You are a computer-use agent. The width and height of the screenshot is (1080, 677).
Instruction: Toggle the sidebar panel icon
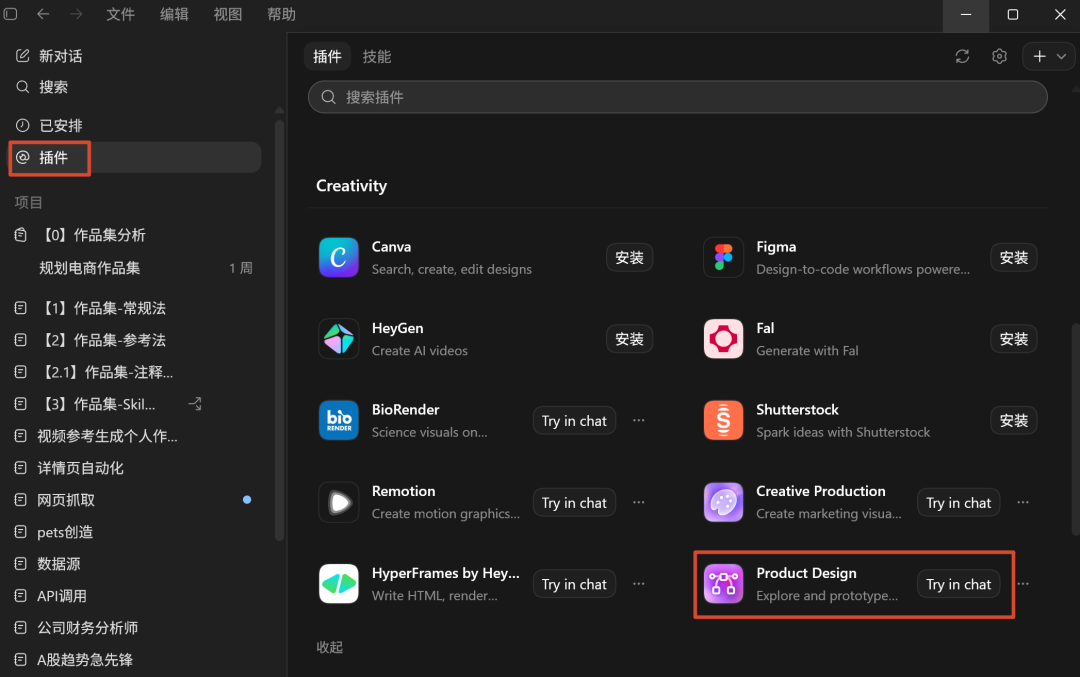click(x=10, y=14)
